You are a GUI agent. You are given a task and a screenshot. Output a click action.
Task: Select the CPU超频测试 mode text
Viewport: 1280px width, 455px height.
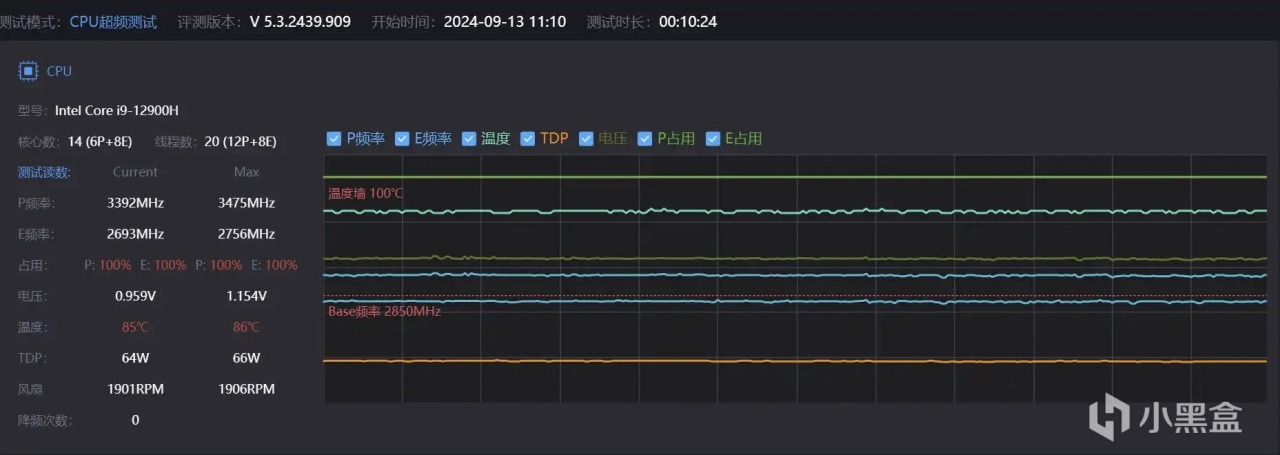tap(113, 21)
